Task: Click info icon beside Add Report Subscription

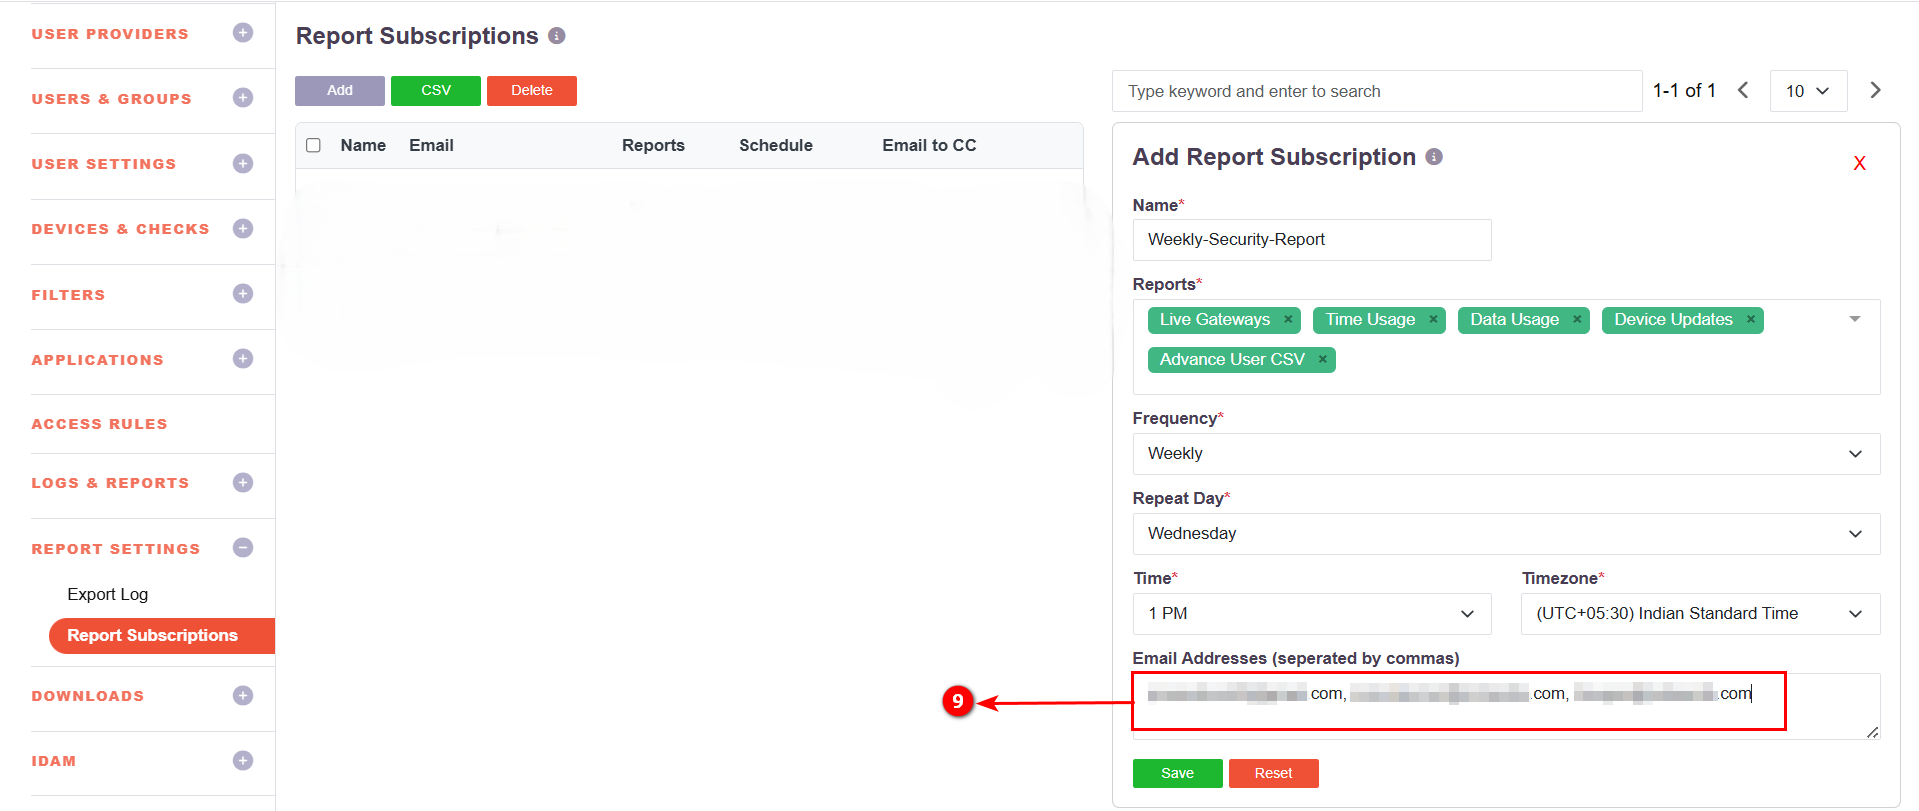Action: coord(1434,157)
